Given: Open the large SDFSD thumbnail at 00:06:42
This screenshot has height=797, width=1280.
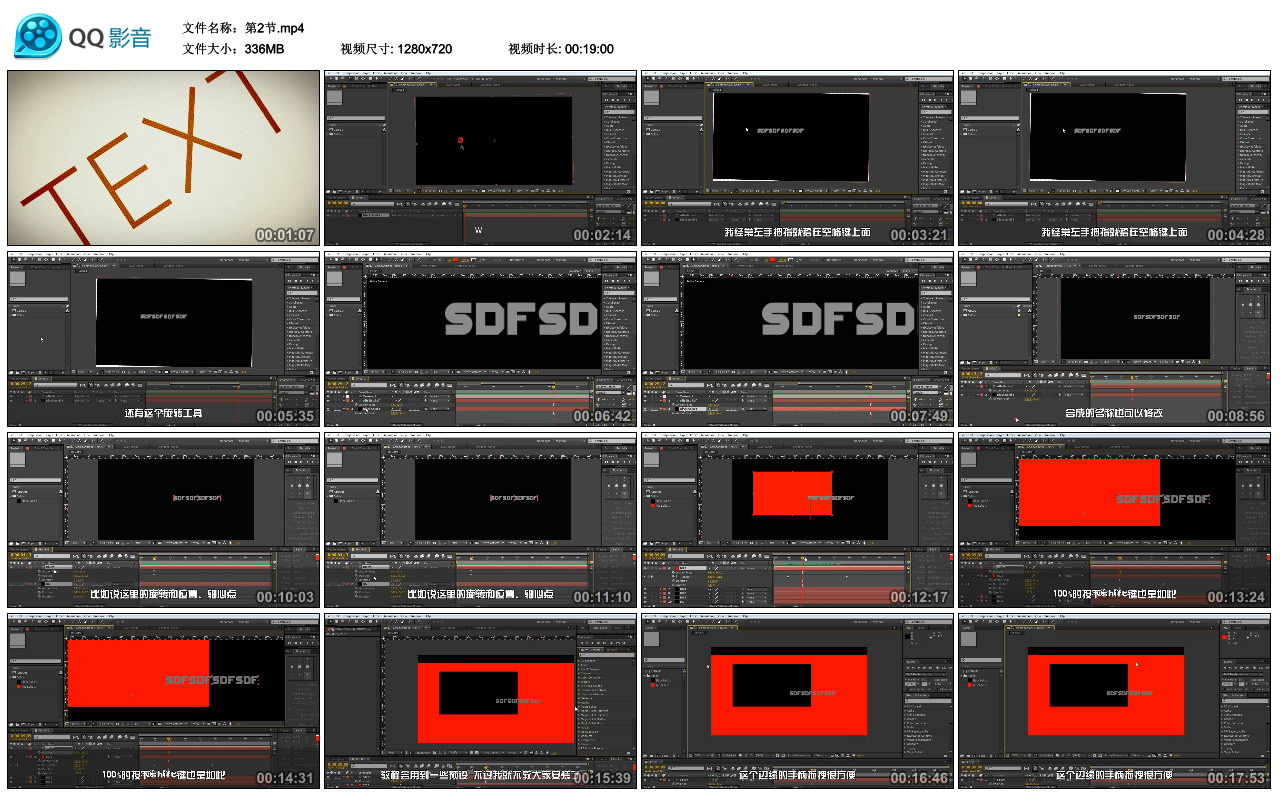Looking at the screenshot, I should point(480,339).
